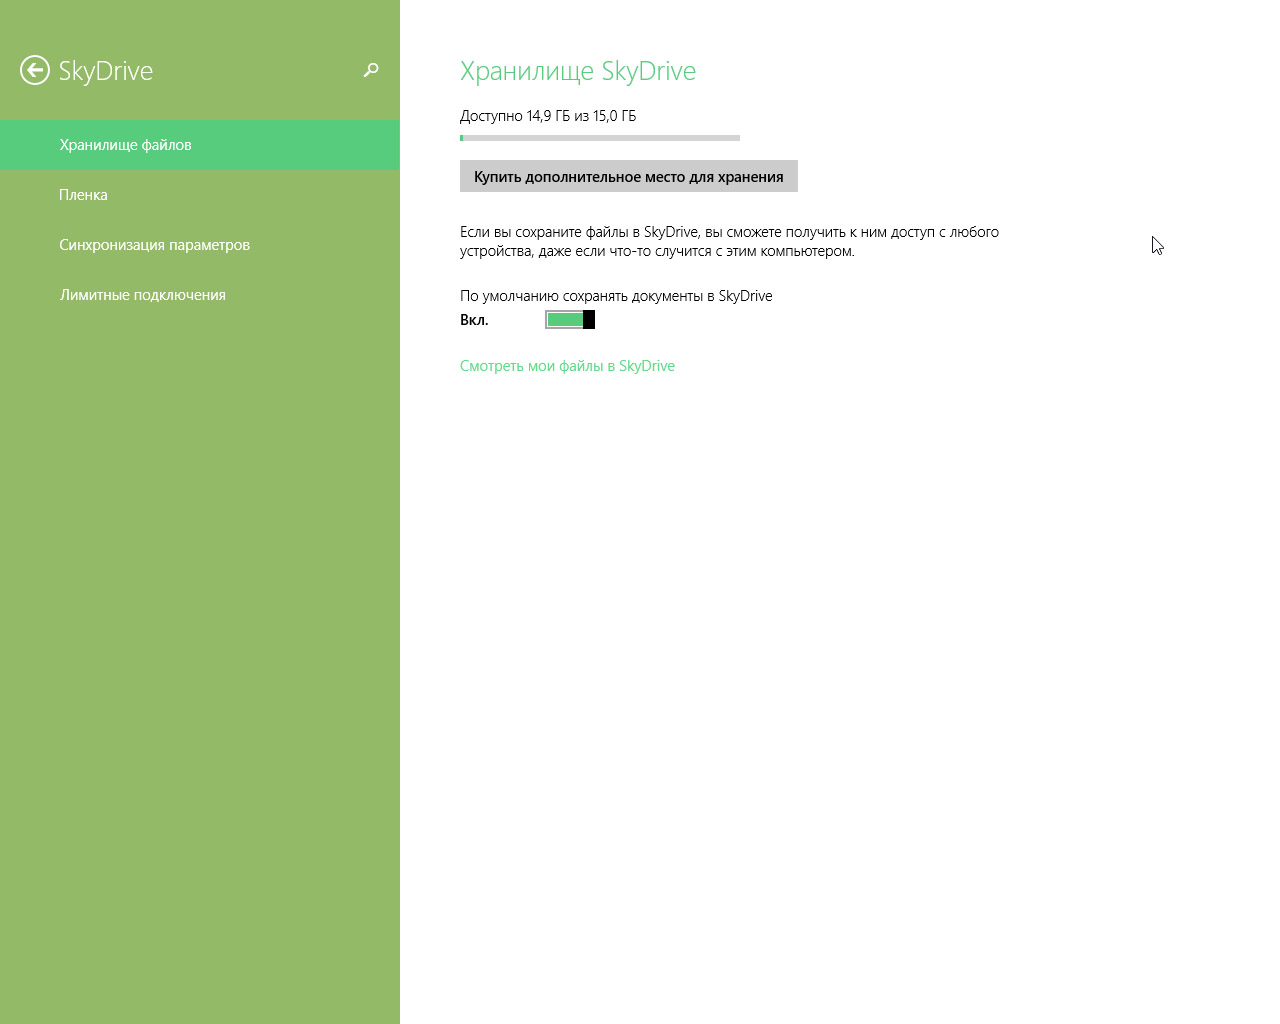Image resolution: width=1280 pixels, height=1024 pixels.
Task: Open search with the magnifier icon
Action: [x=371, y=70]
